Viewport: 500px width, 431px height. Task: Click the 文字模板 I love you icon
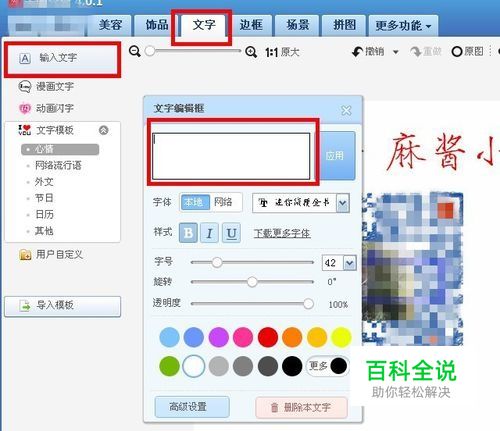[x=25, y=130]
